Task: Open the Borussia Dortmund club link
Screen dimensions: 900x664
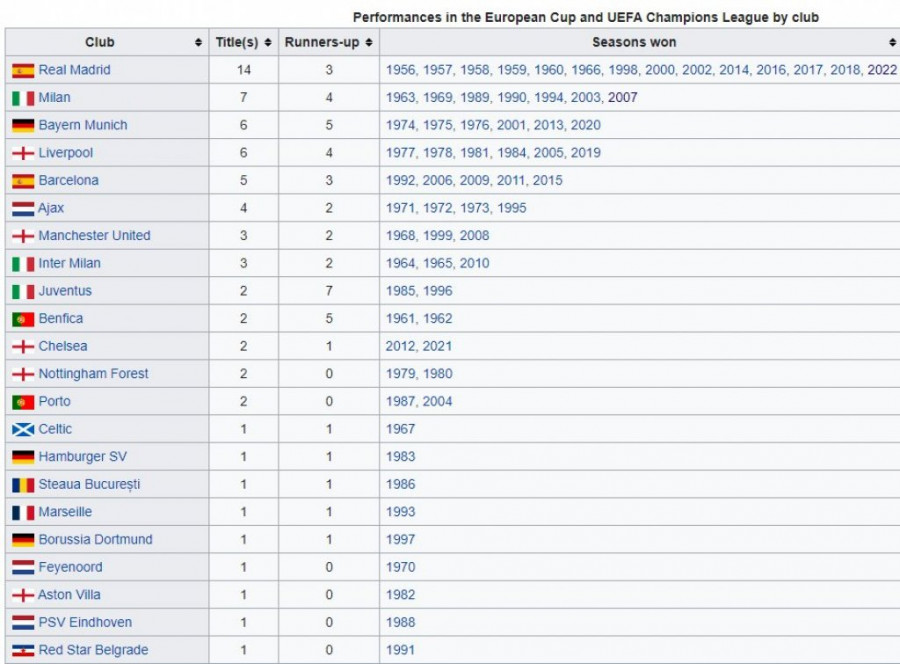Action: click(x=95, y=540)
